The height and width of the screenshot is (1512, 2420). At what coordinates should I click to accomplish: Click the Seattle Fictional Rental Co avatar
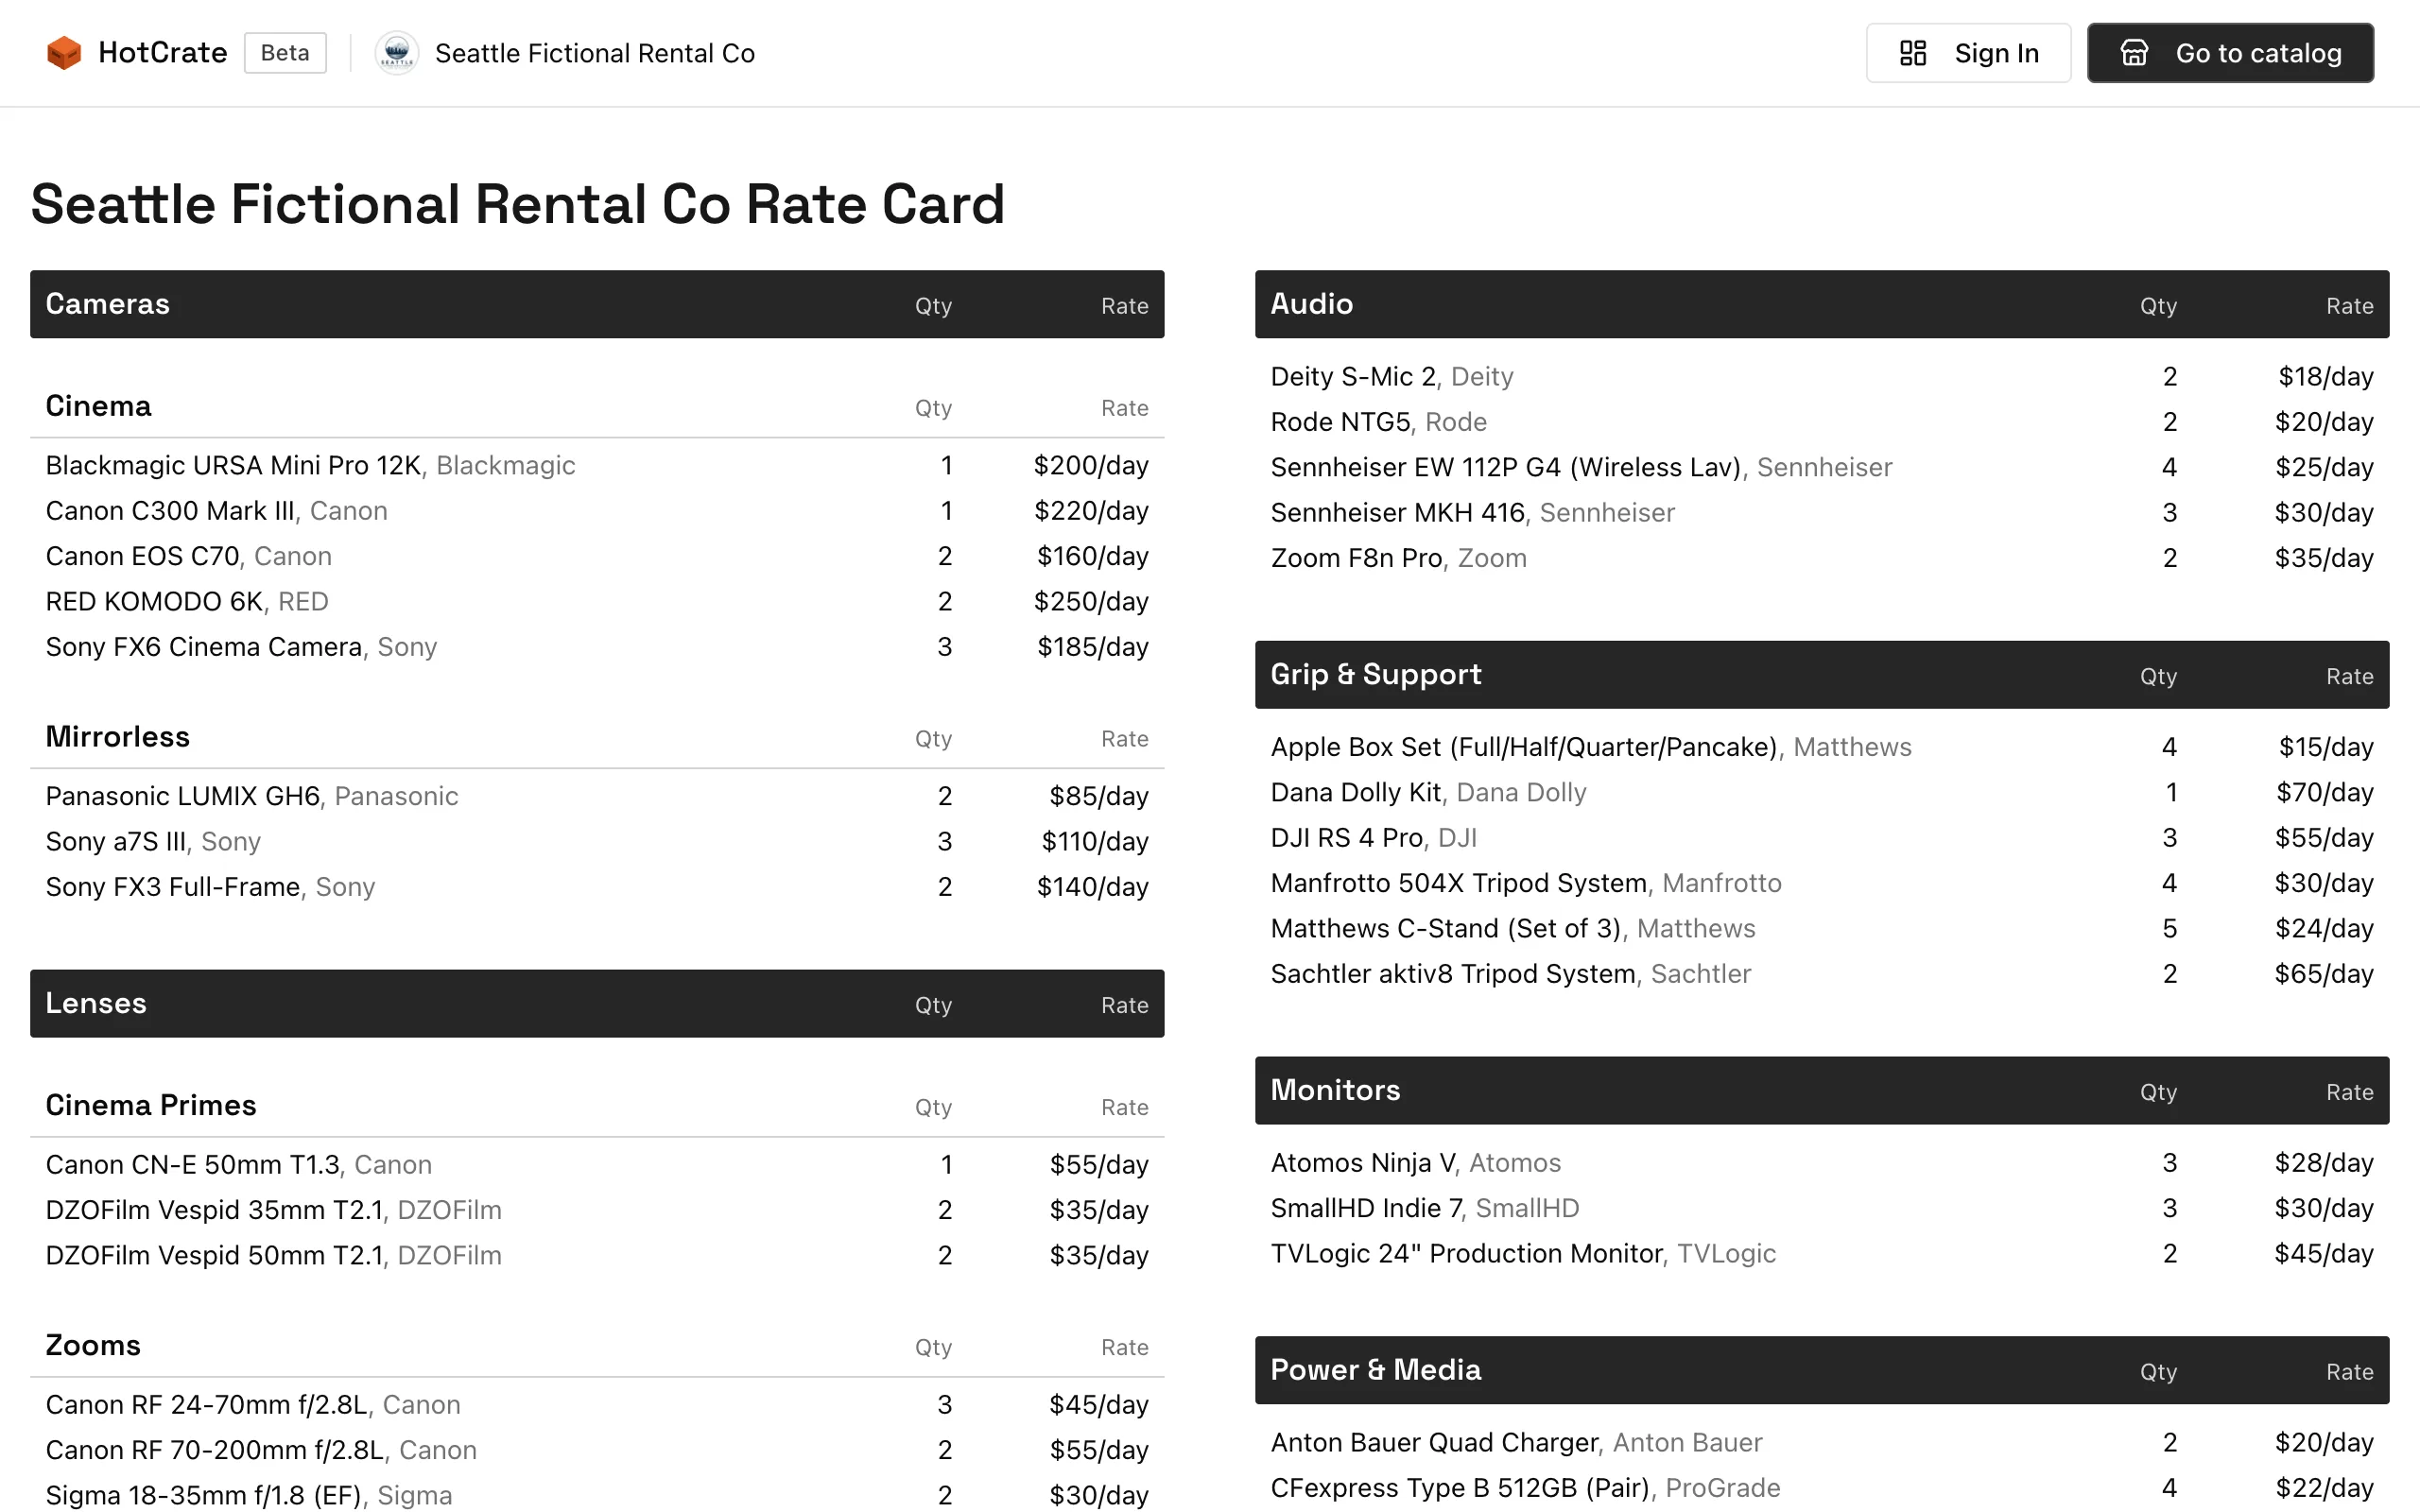397,53
